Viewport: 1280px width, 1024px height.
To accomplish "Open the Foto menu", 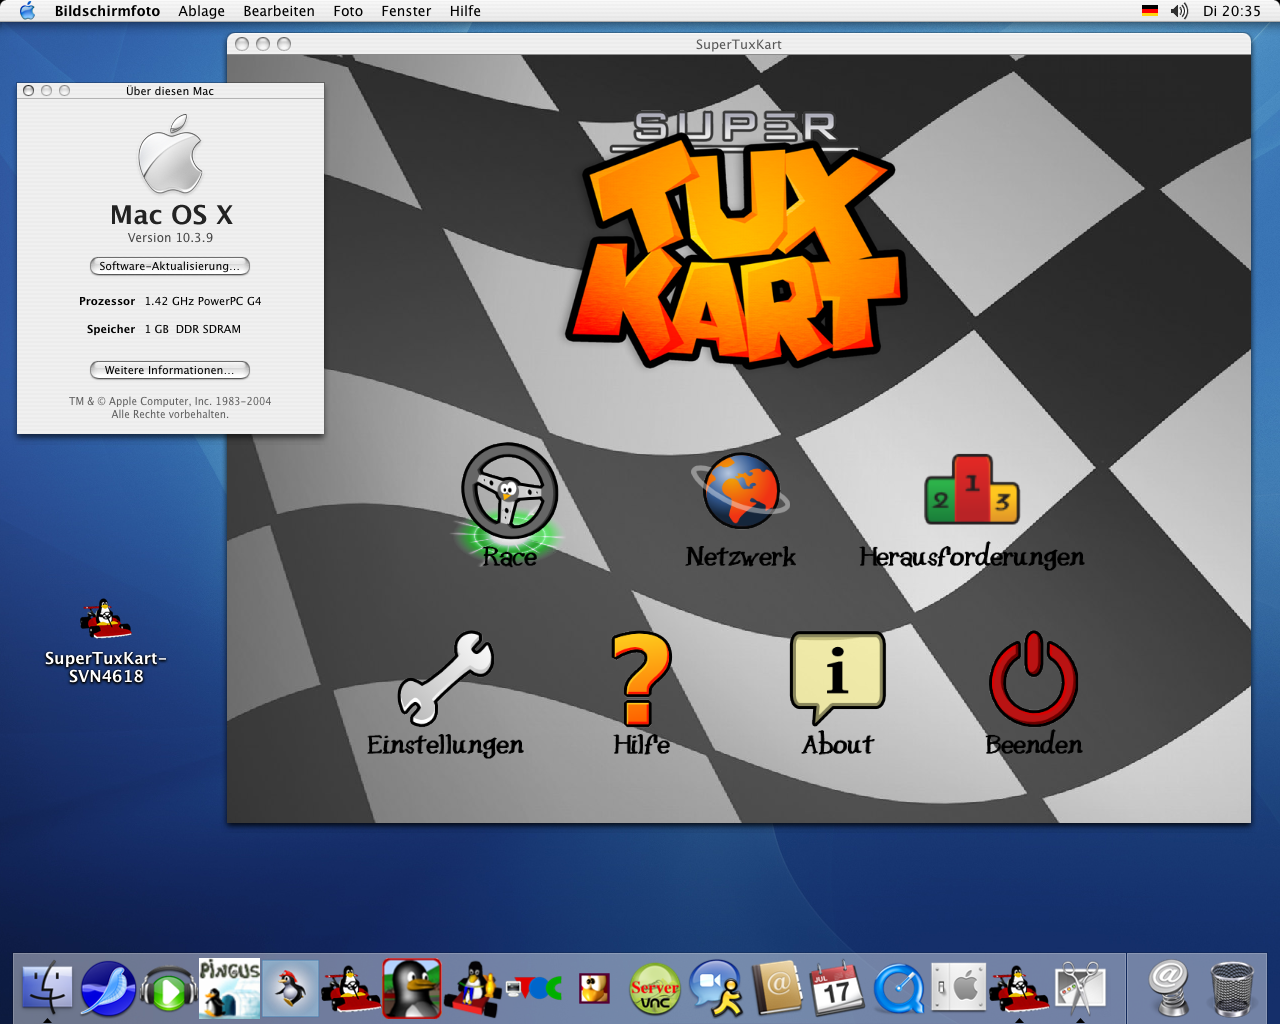I will click(x=348, y=11).
